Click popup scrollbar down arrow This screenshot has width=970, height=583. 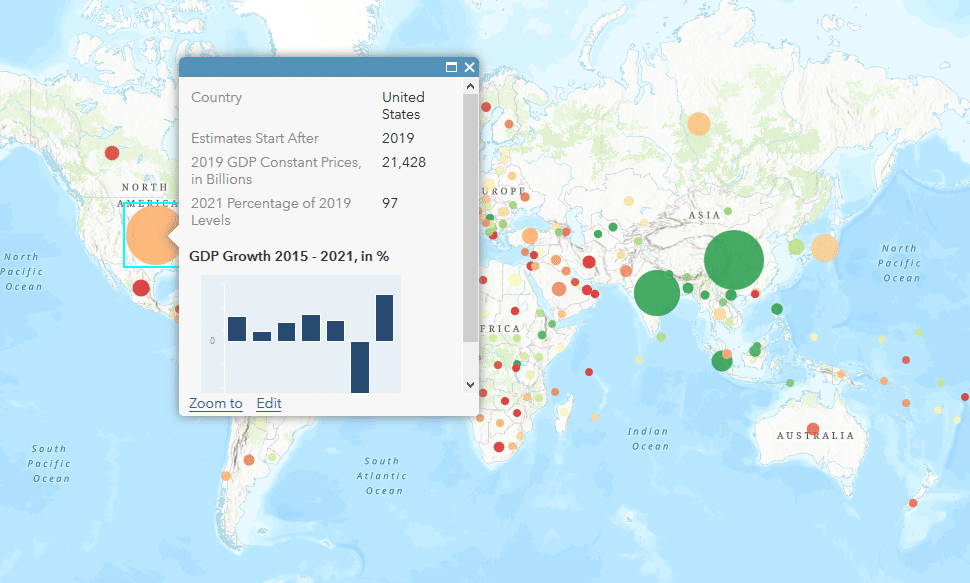tap(470, 385)
